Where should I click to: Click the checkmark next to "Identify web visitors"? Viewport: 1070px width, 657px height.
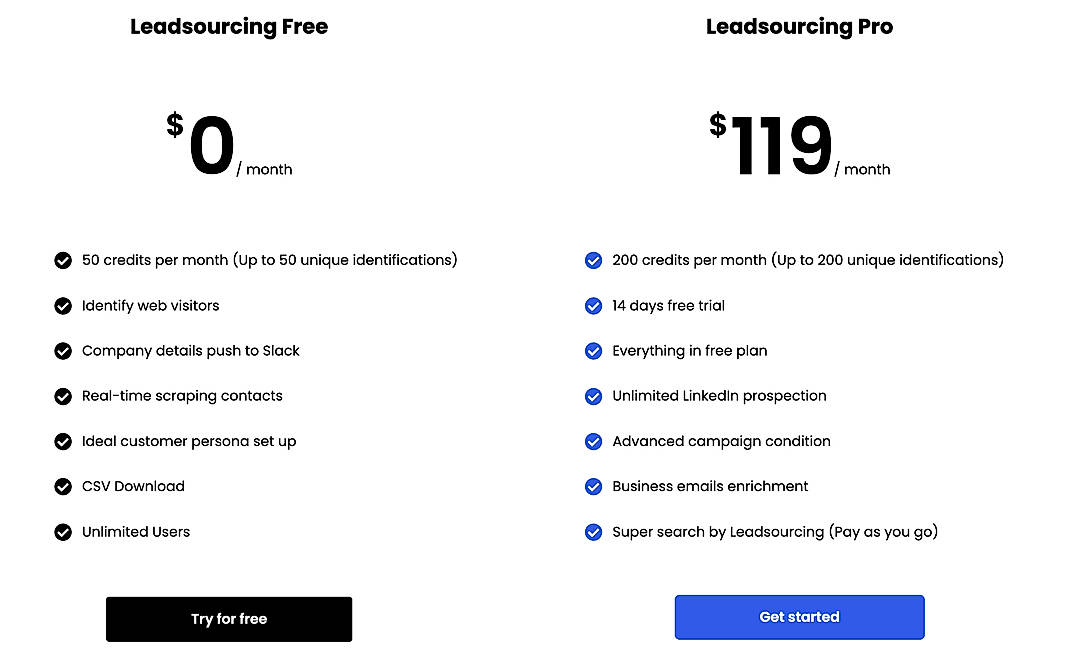click(x=63, y=305)
